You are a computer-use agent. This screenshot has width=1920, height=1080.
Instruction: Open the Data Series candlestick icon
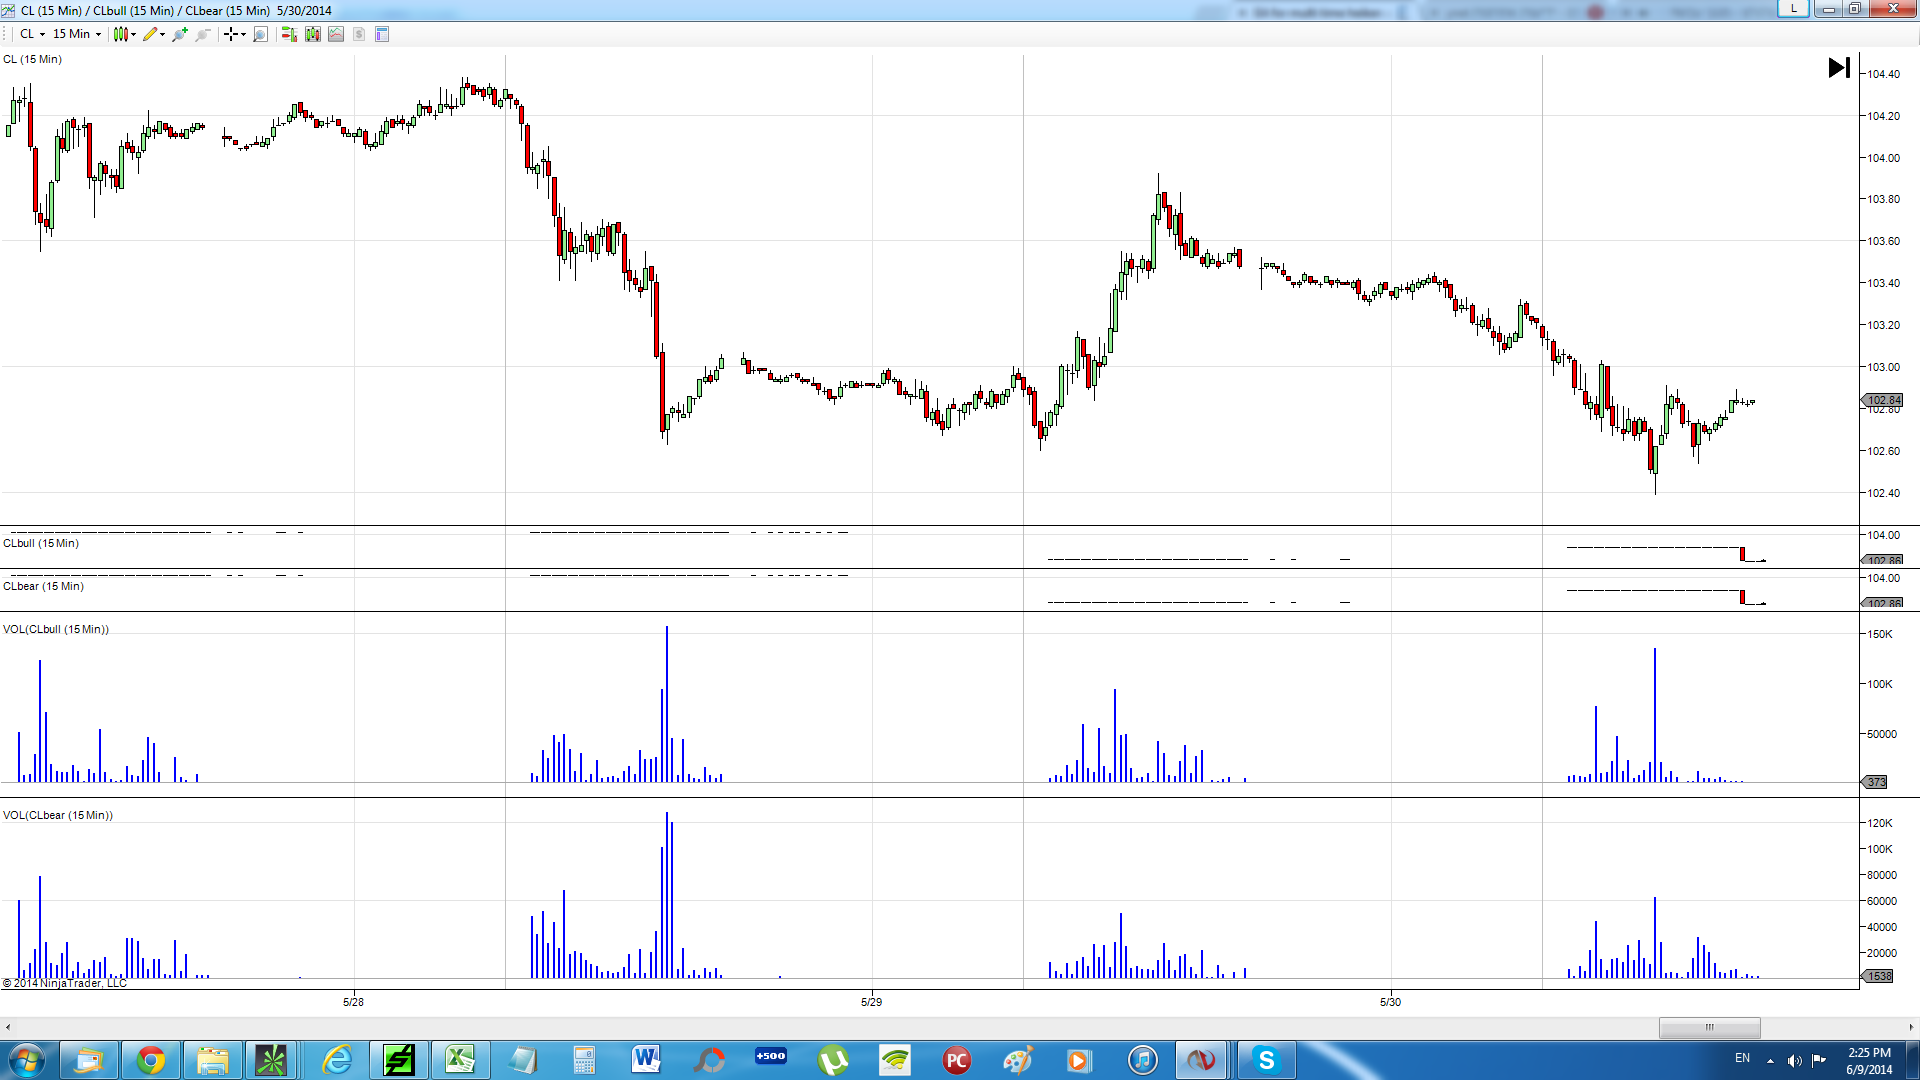click(313, 34)
